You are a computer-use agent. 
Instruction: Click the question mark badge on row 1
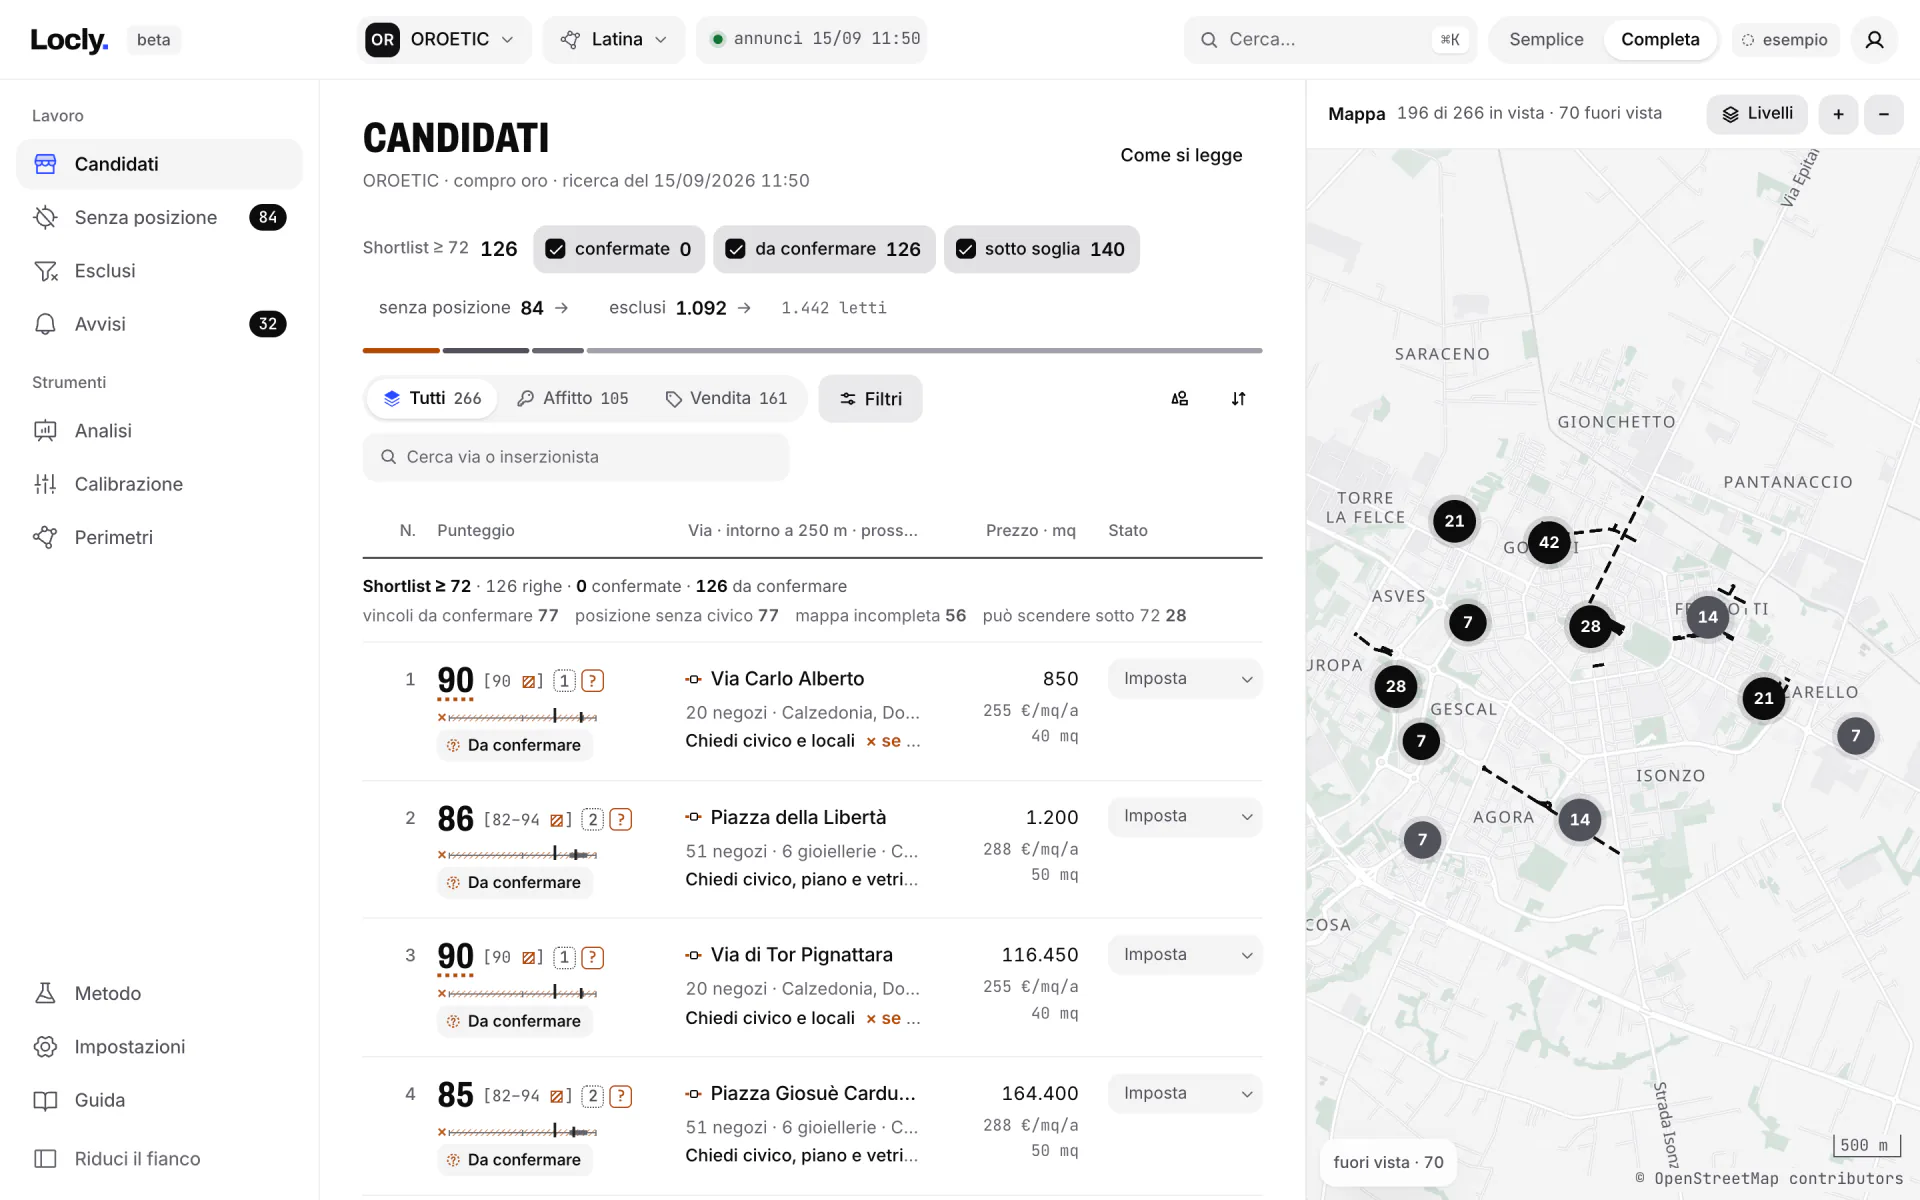coord(592,681)
